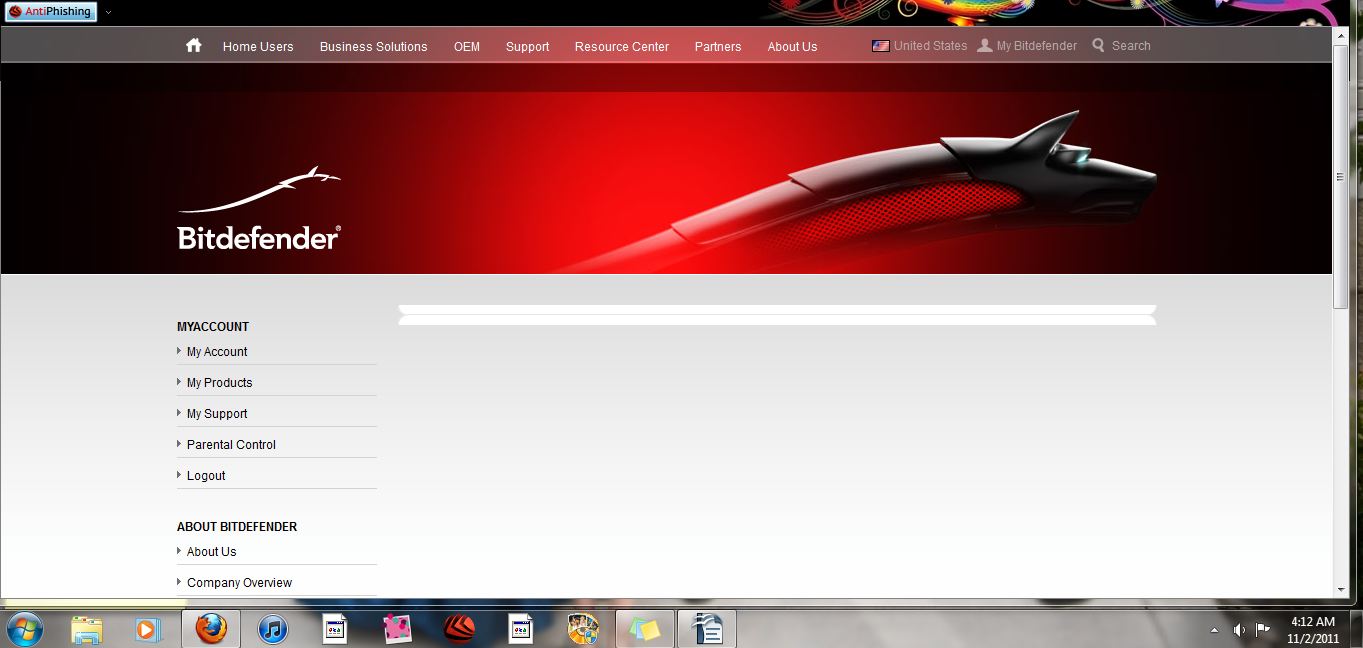Open Company Overview in sidebar
1363x648 pixels.
239,583
